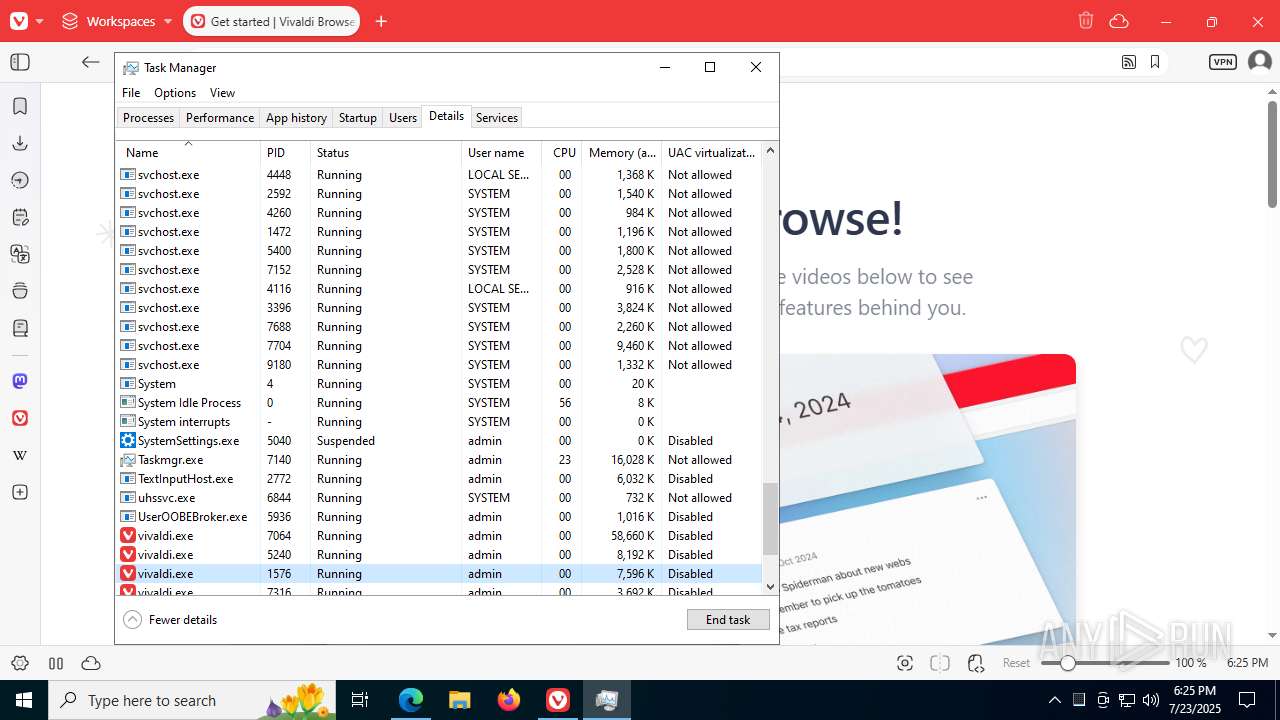Open the Notes panel
This screenshot has height=720, width=1280.
pos(20,217)
